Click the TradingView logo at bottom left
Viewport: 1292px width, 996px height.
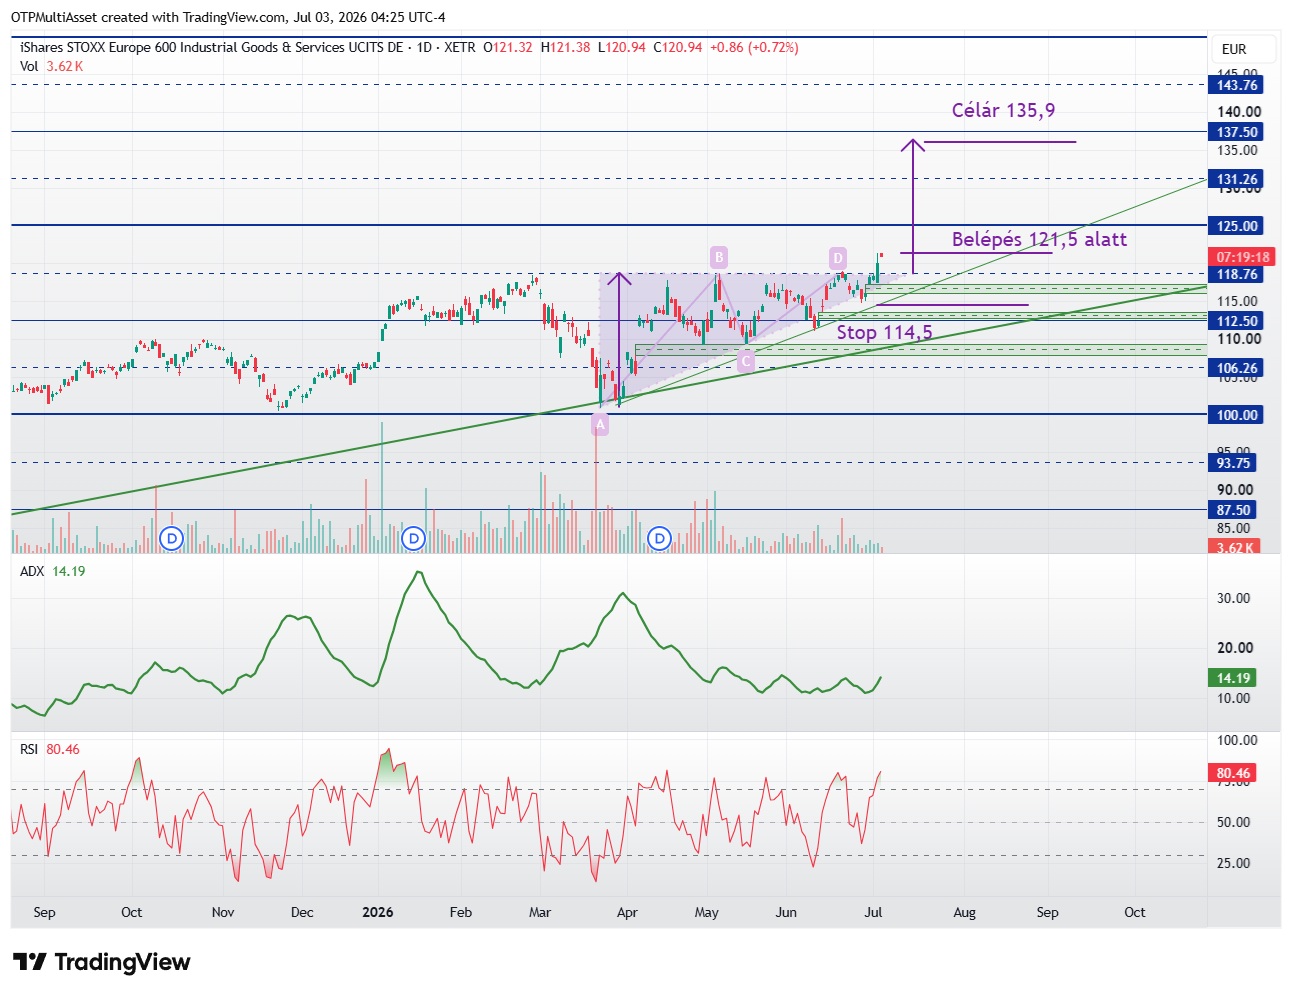tap(101, 962)
